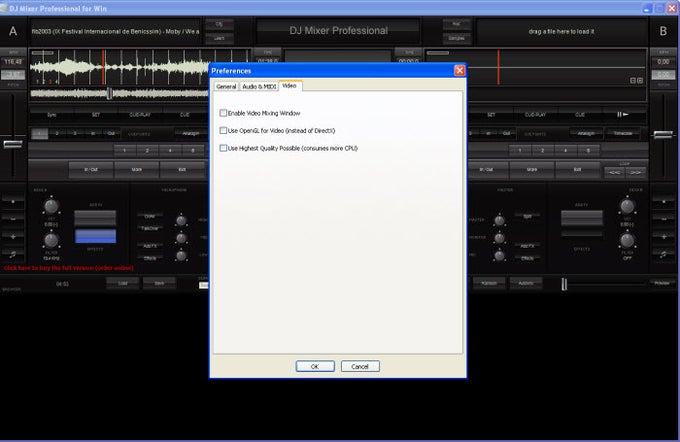The width and height of the screenshot is (680, 442).
Task: Click deck A grey button above blue effect
Action: [95, 218]
